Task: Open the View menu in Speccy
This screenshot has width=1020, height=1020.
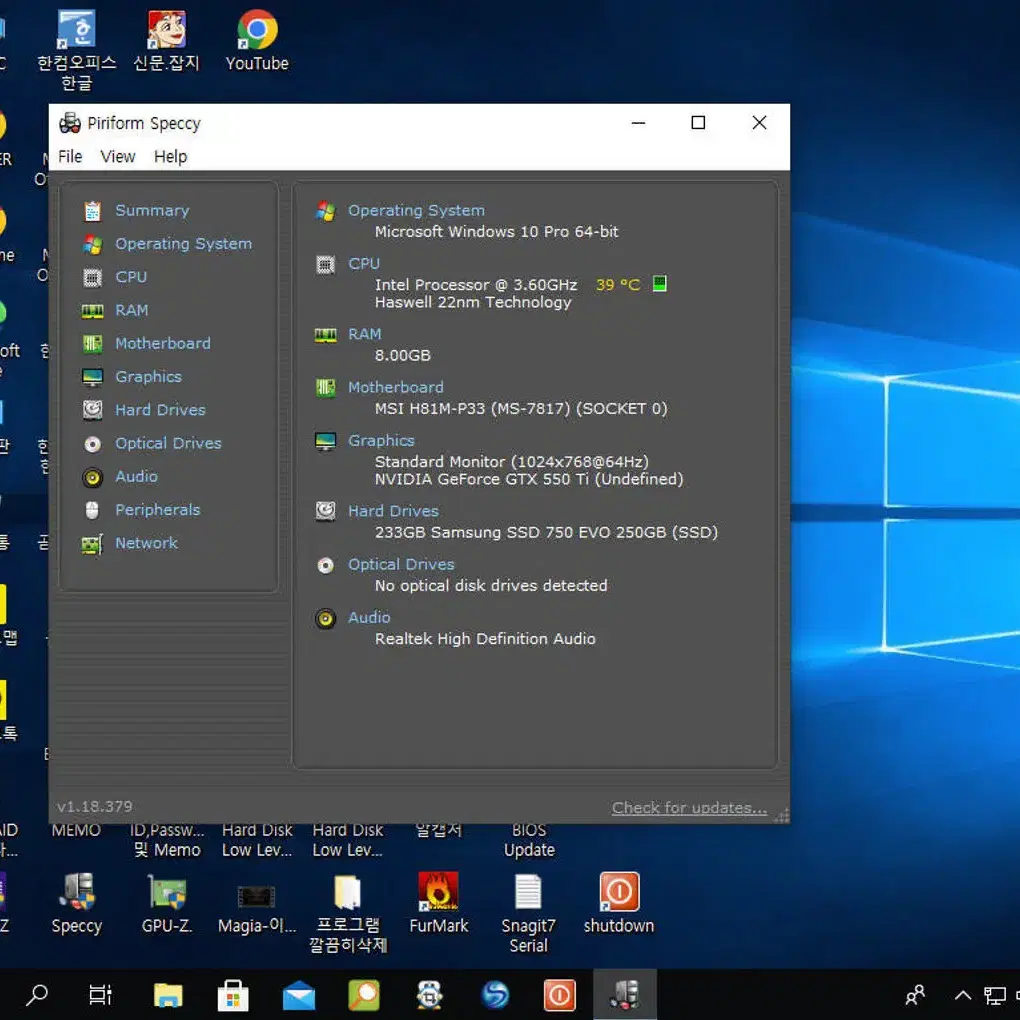Action: (x=118, y=157)
